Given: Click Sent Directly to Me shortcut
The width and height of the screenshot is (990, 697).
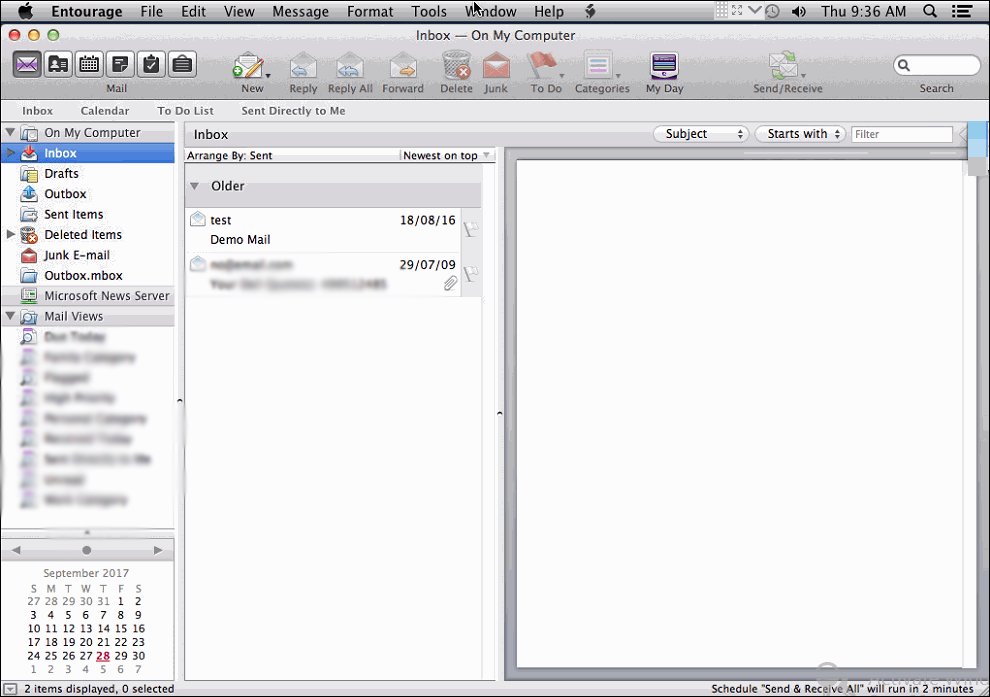Looking at the screenshot, I should click(x=293, y=111).
